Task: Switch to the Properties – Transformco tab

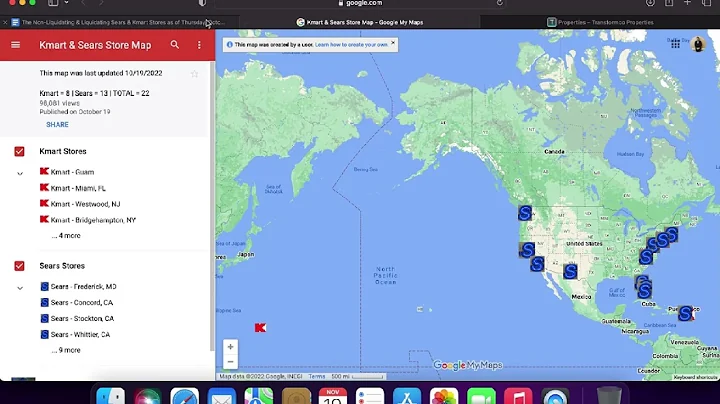Action: pos(600,22)
